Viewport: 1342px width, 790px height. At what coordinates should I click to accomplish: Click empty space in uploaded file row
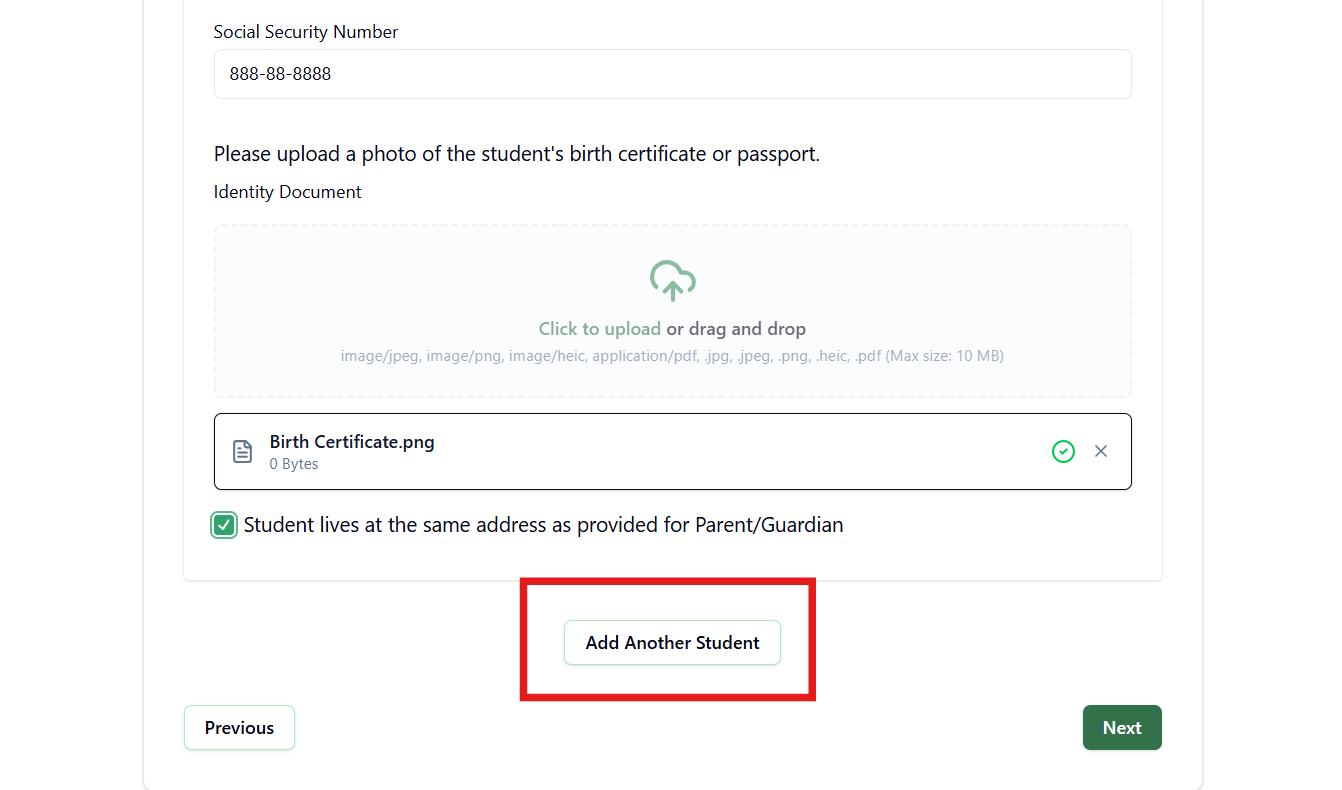pyautogui.click(x=740, y=451)
